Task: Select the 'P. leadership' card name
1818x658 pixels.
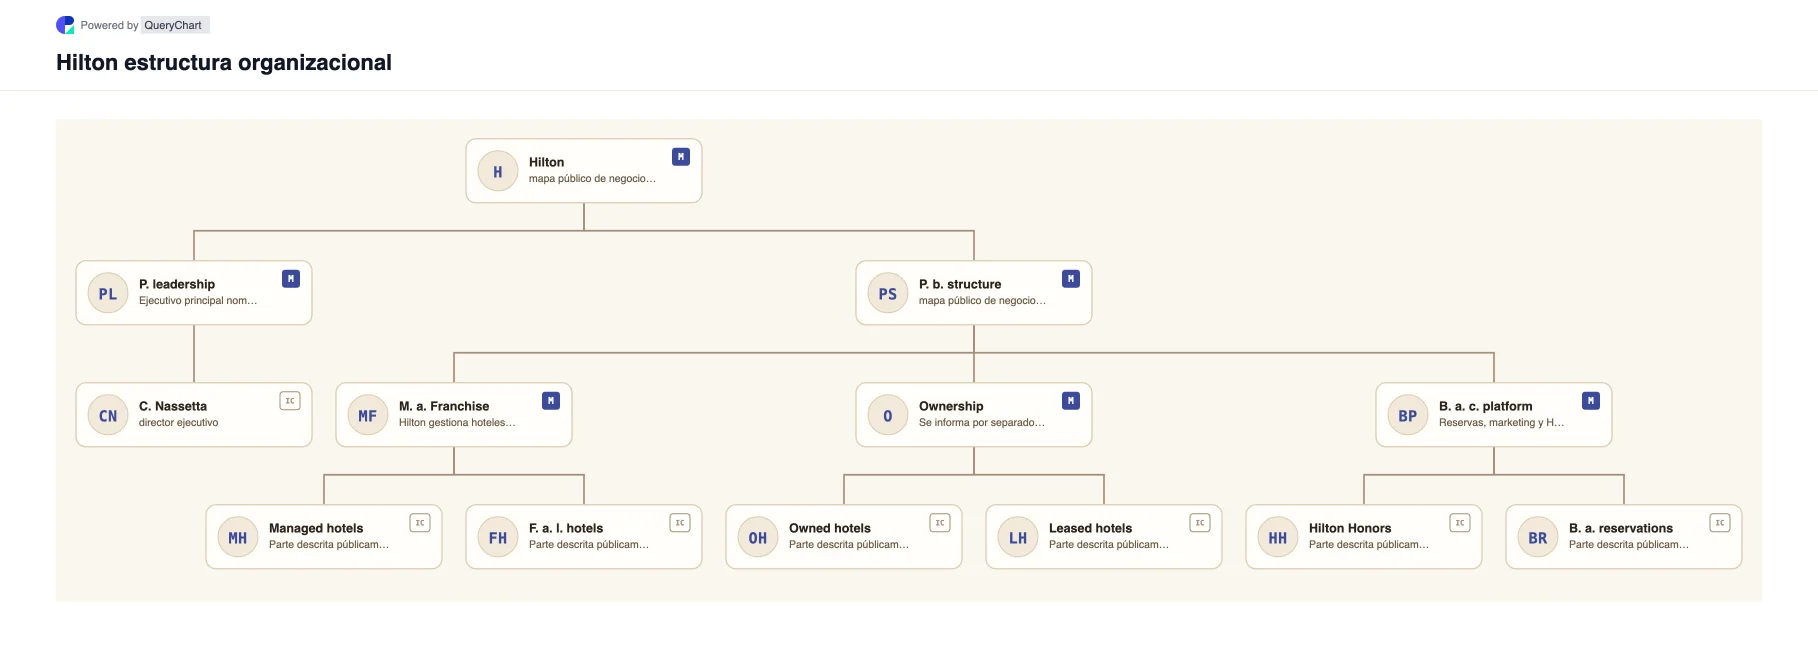Action: coord(177,284)
